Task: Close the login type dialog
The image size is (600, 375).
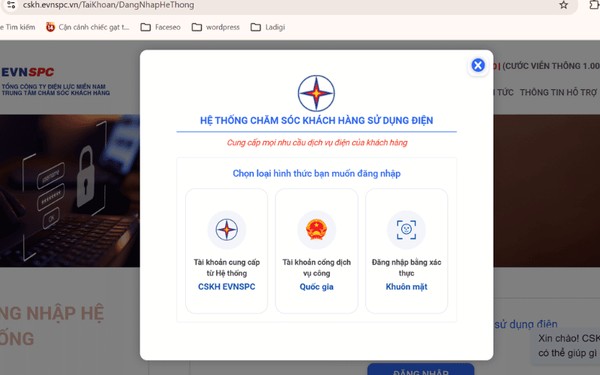Action: coord(478,65)
